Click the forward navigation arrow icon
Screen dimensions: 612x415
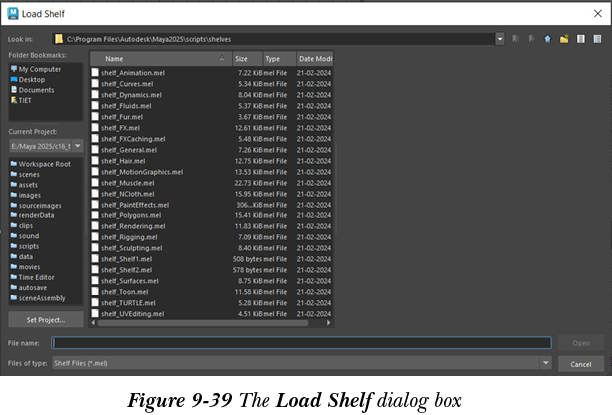coord(531,39)
